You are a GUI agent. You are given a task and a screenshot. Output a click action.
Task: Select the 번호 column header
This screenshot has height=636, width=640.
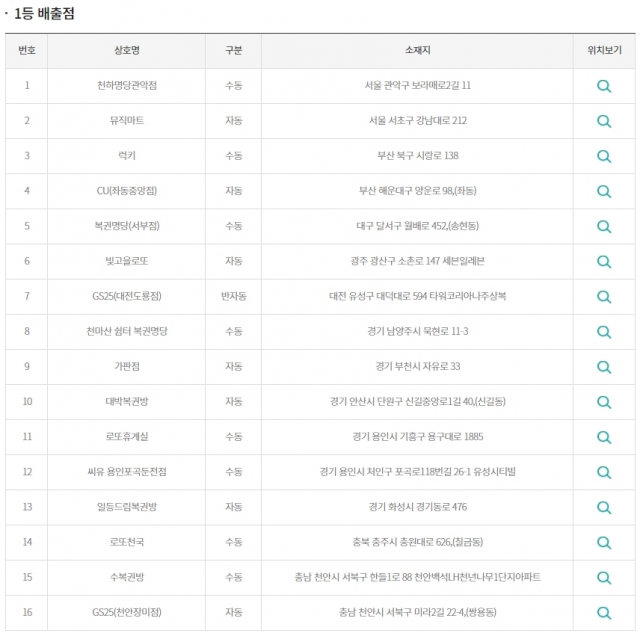(27, 50)
